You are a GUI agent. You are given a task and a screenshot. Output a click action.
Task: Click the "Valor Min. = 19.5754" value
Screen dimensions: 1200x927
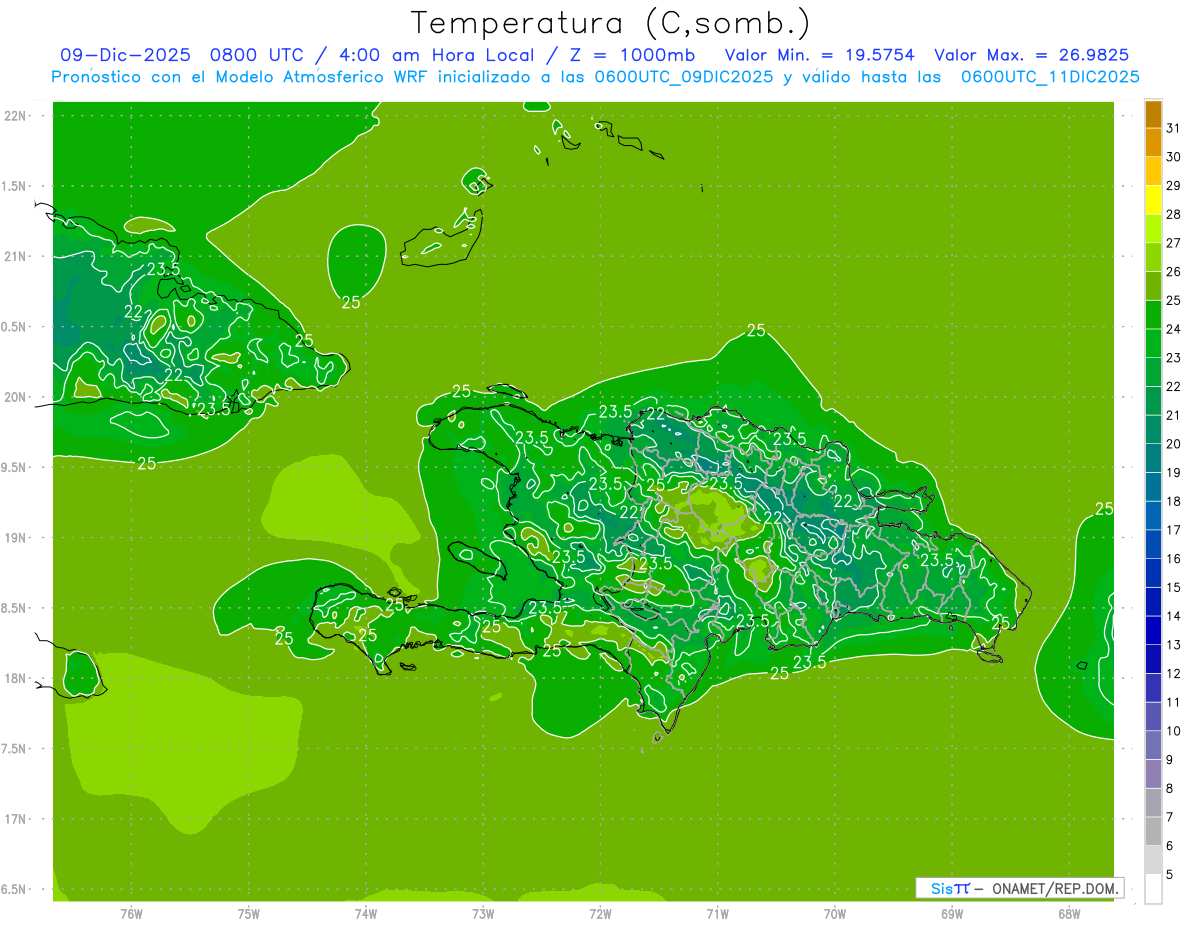pos(819,55)
